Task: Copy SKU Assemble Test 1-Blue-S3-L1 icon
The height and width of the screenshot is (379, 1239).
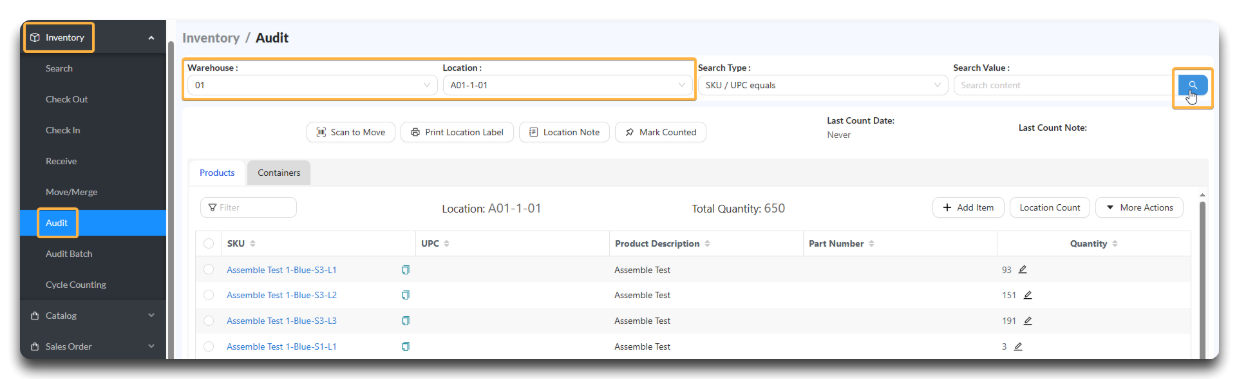Action: 406,270
